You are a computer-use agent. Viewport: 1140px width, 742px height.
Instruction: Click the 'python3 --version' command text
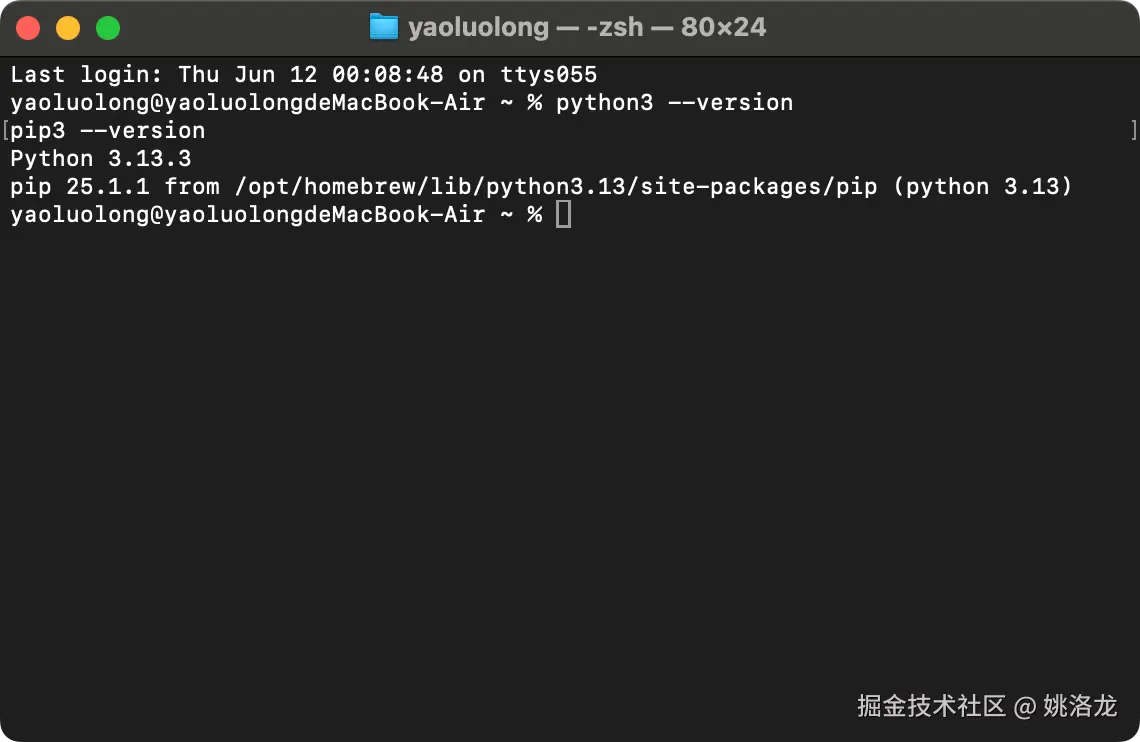coord(675,102)
